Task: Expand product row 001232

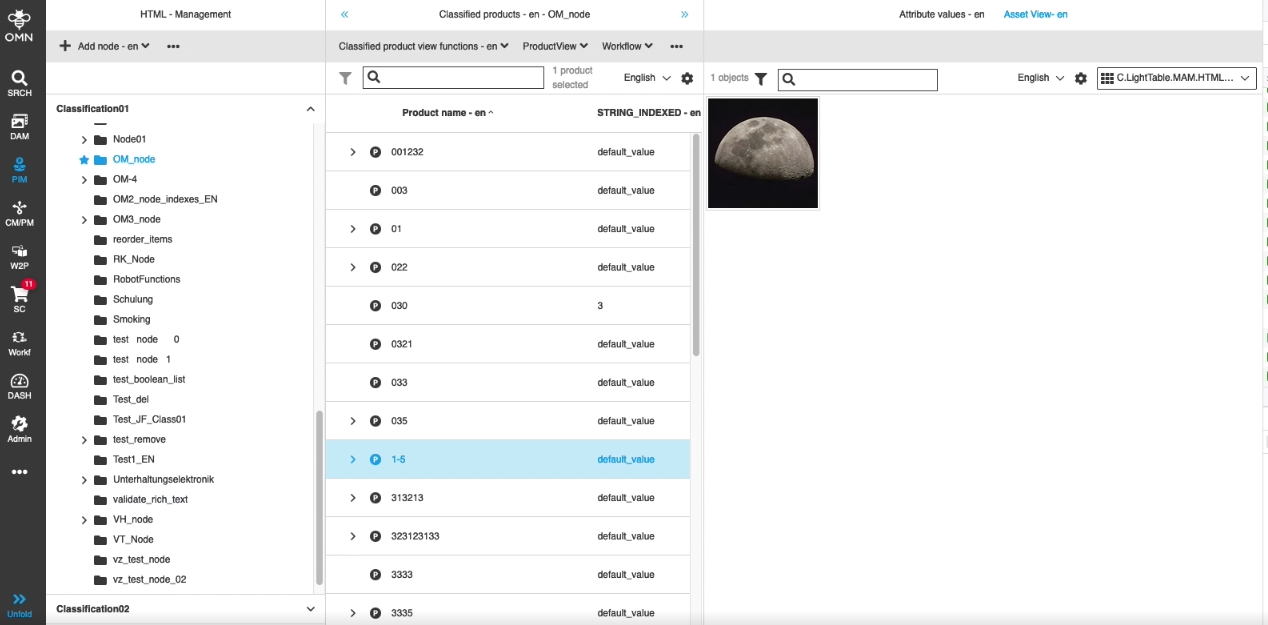Action: click(x=352, y=152)
